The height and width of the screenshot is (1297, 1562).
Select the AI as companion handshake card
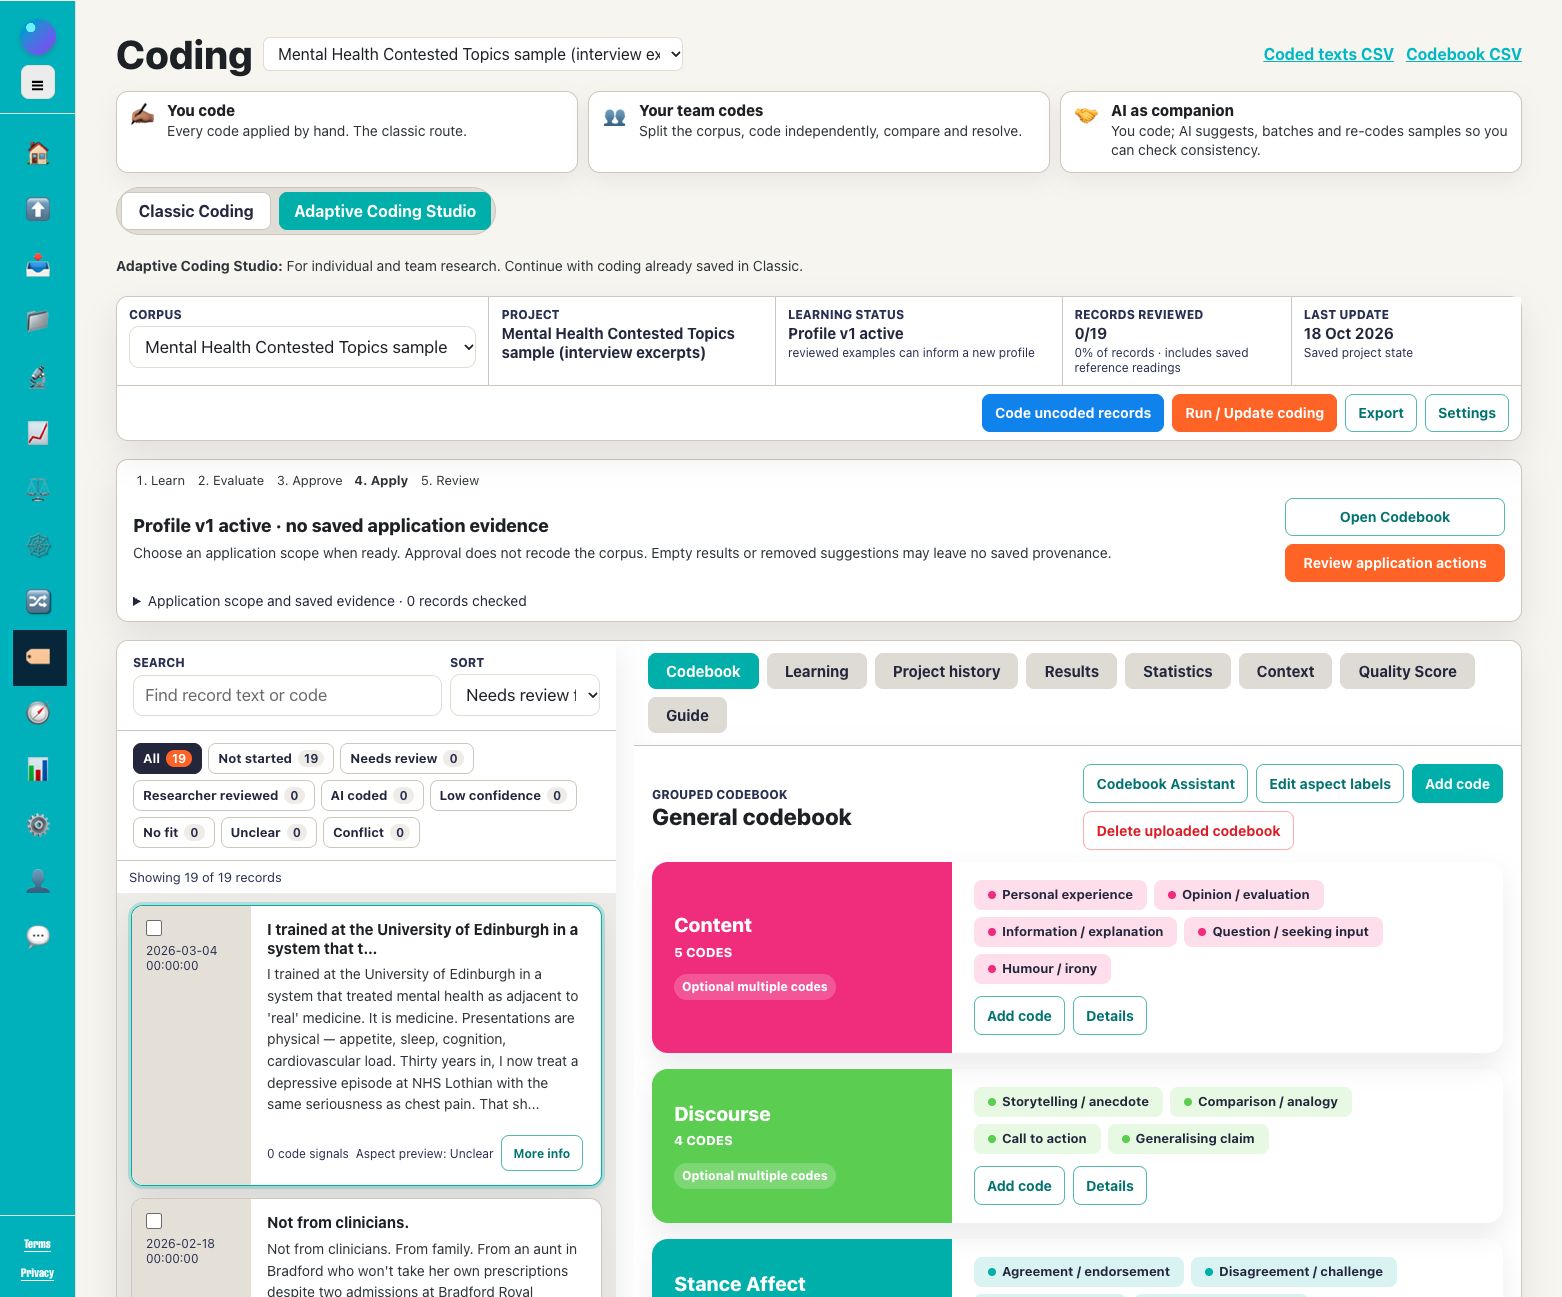pos(1291,132)
